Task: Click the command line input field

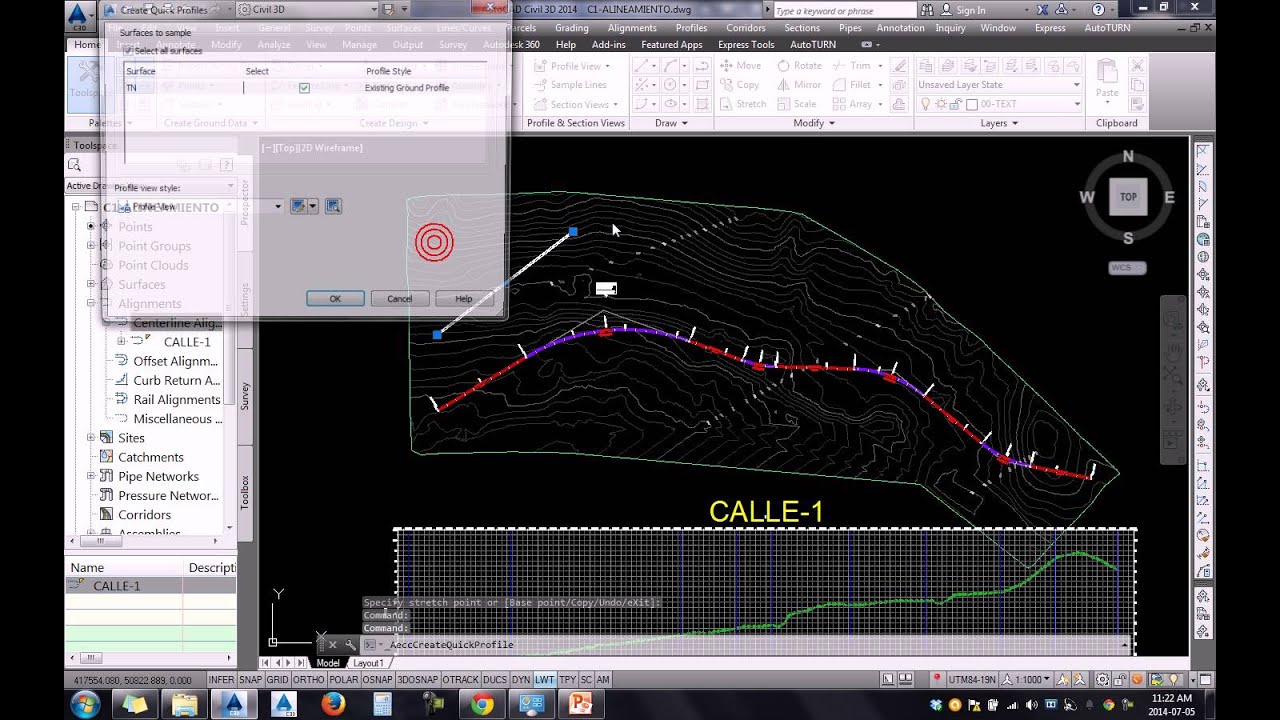Action: coord(750,645)
